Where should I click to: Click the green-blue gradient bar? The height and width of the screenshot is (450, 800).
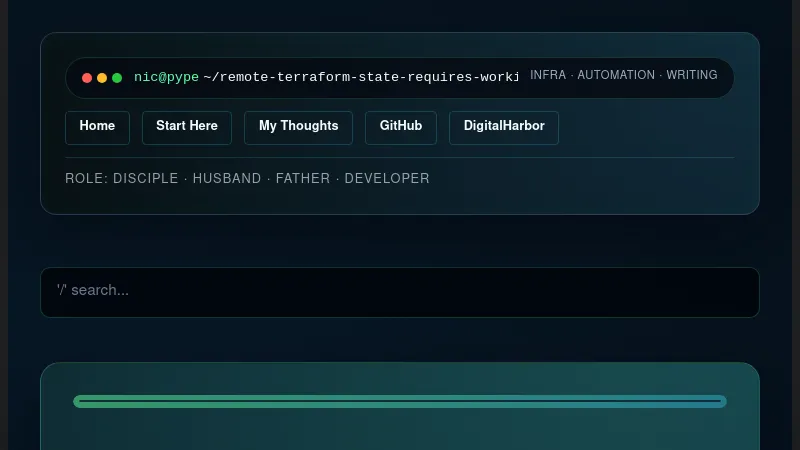tap(400, 402)
